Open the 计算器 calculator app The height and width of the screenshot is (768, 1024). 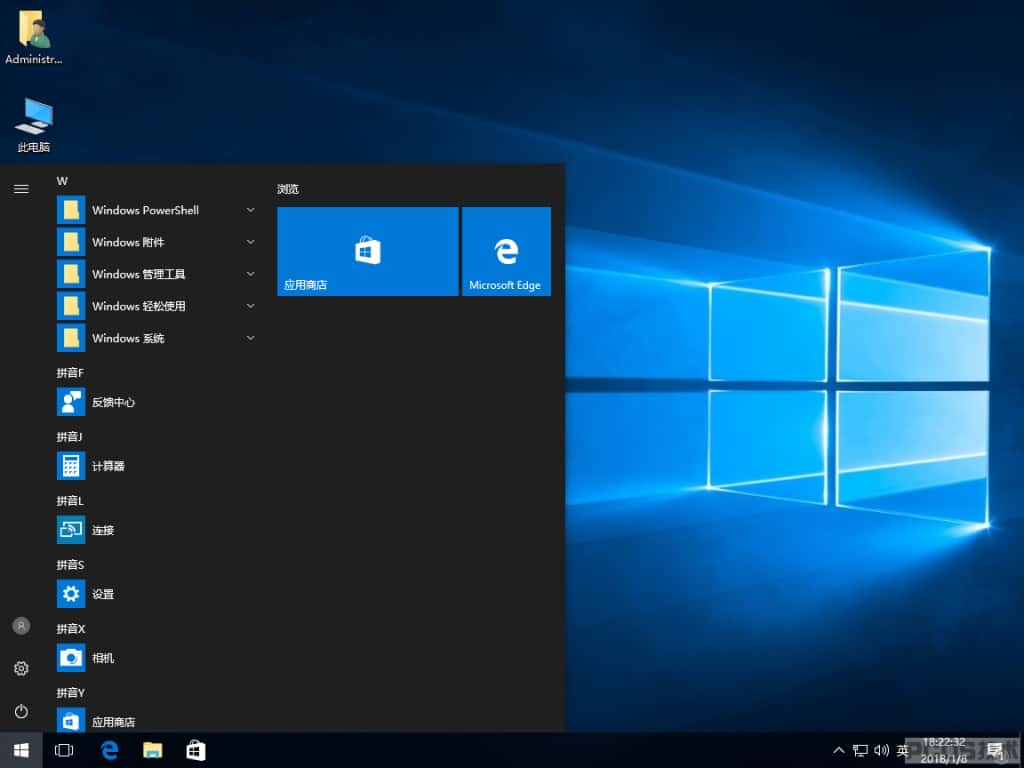point(157,466)
